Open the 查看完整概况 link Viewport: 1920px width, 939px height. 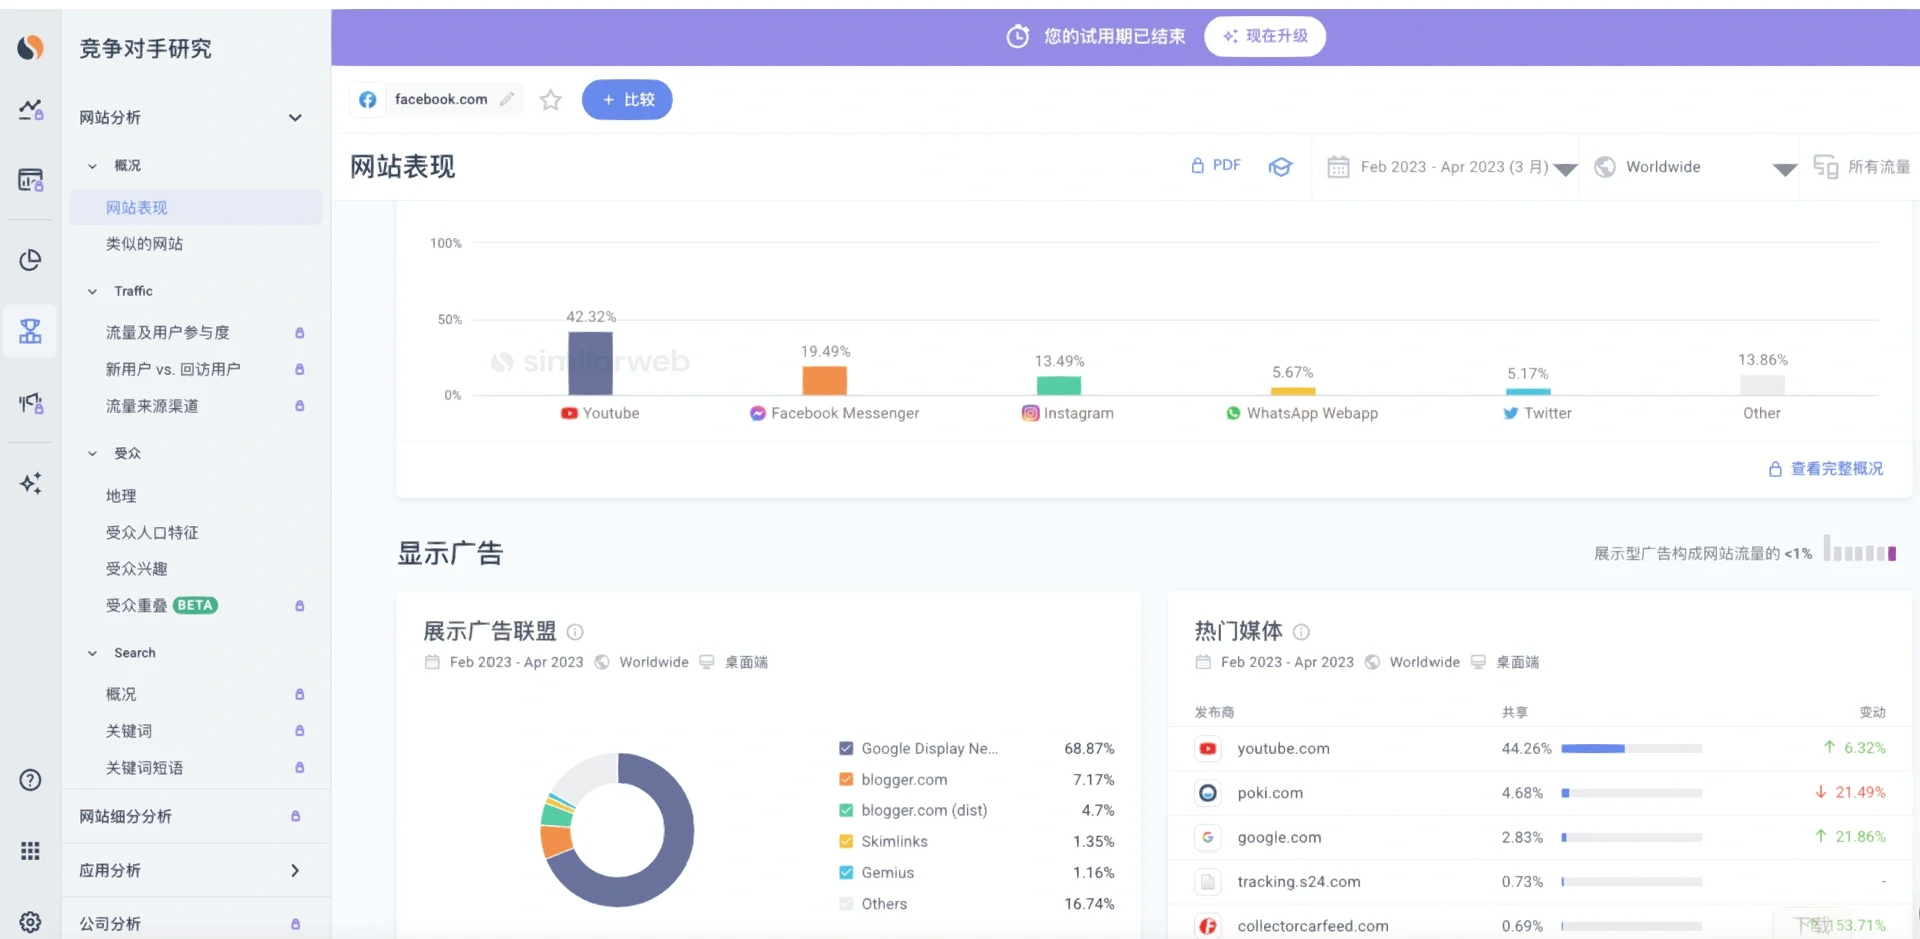pyautogui.click(x=1826, y=469)
